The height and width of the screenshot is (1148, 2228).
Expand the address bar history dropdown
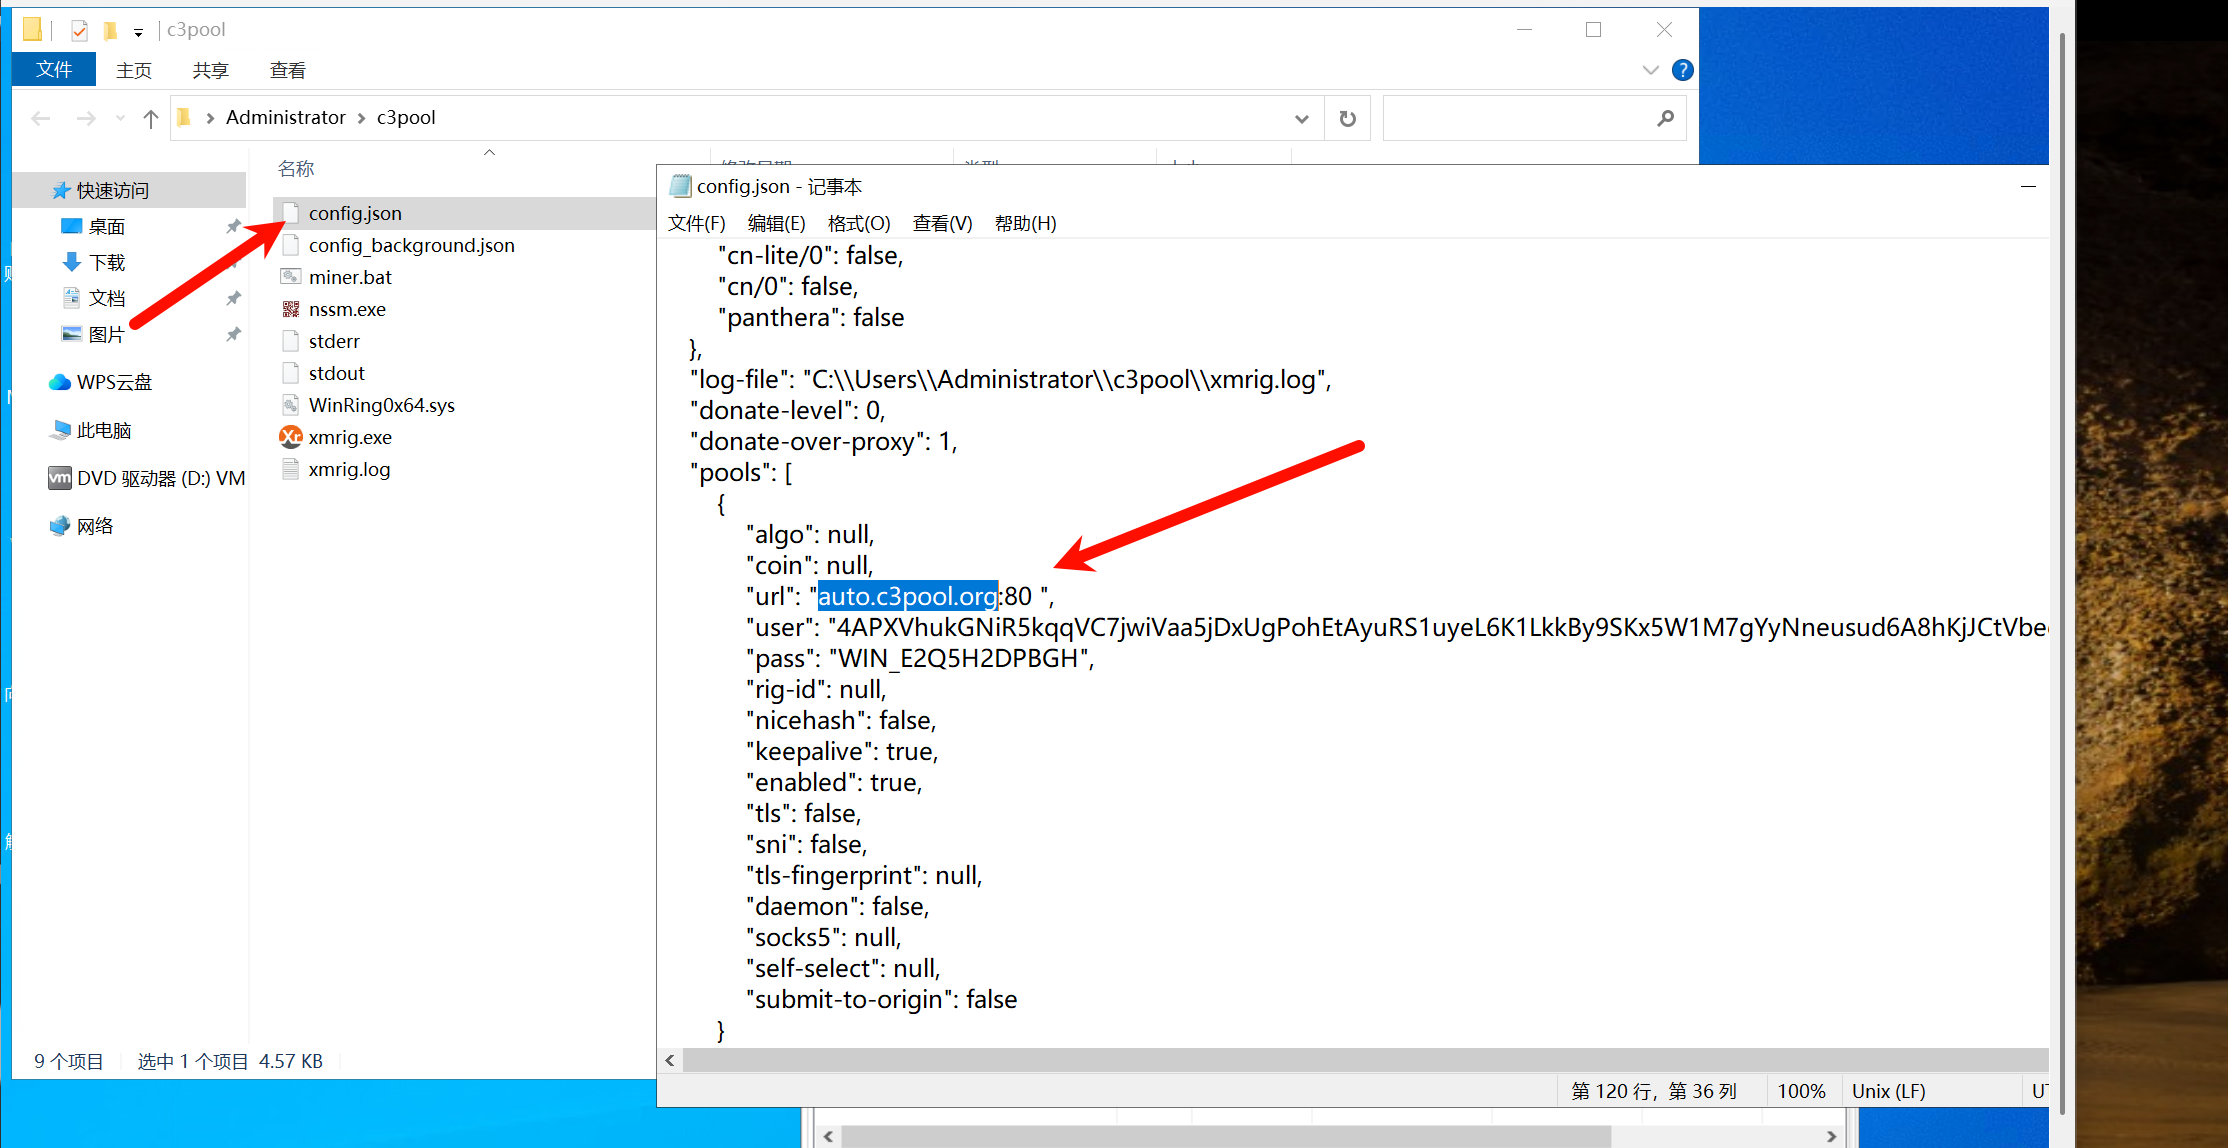1301,118
